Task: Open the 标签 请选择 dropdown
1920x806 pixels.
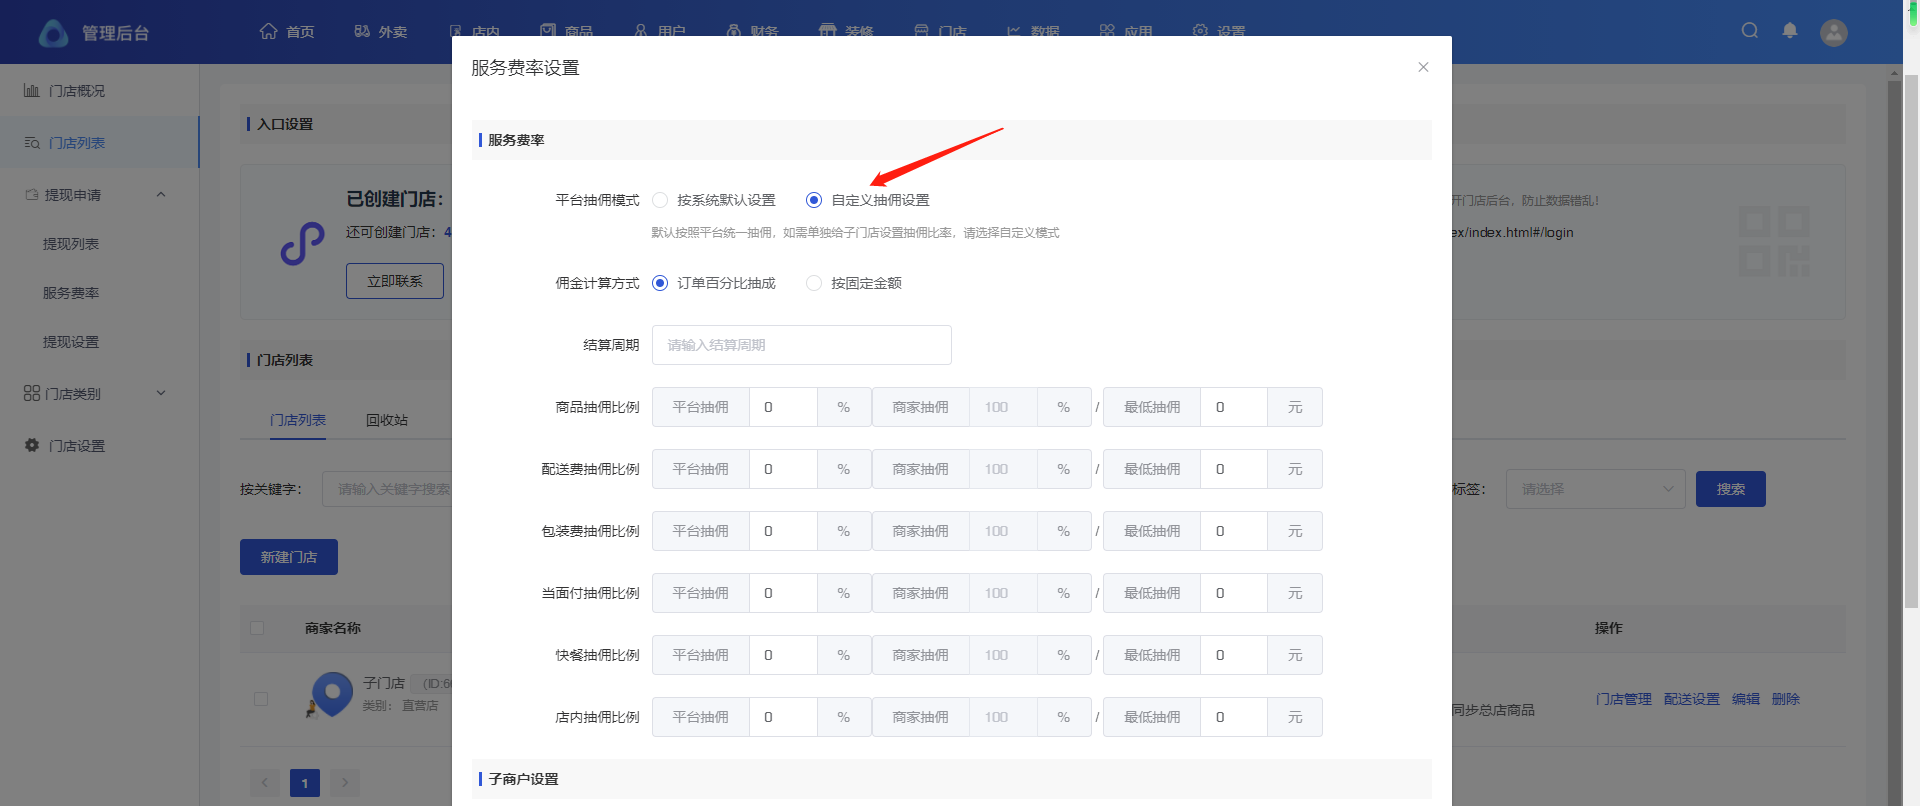Action: click(x=1595, y=489)
